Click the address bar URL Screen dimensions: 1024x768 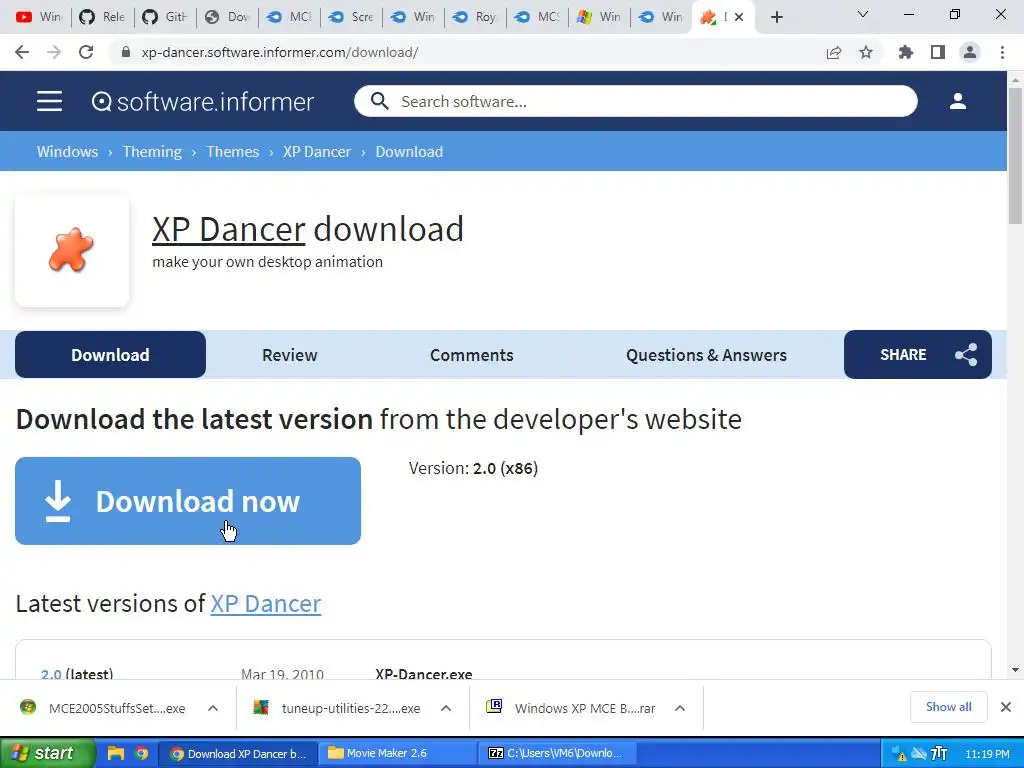[280, 52]
